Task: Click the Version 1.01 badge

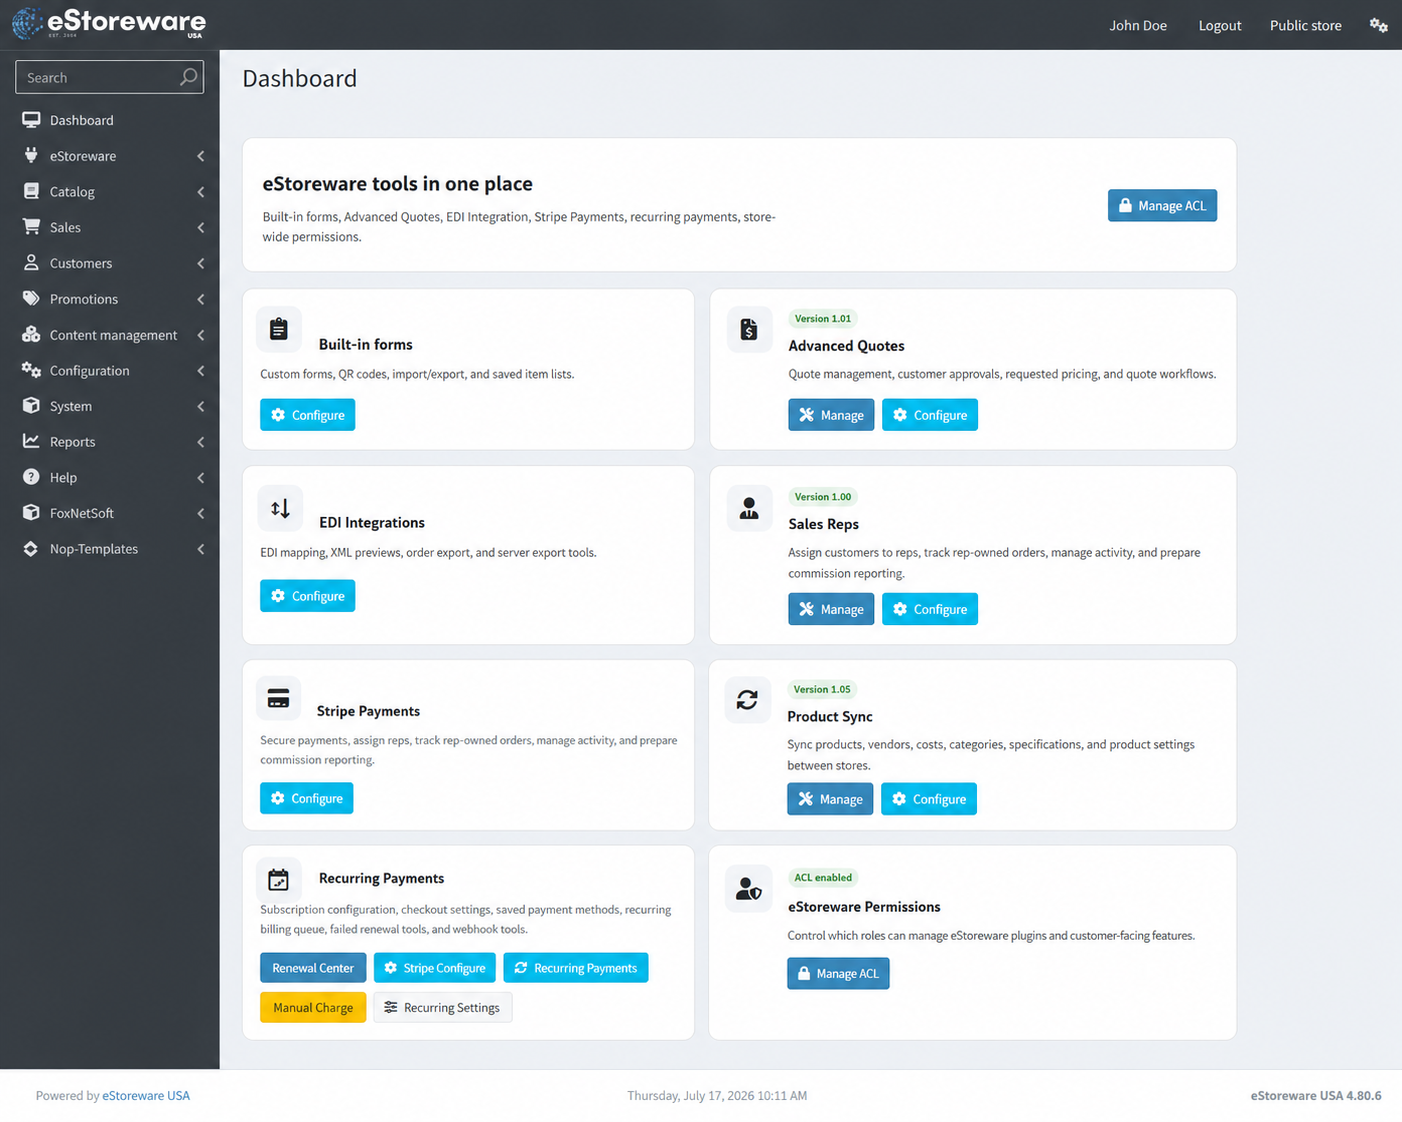Action: 823,319
